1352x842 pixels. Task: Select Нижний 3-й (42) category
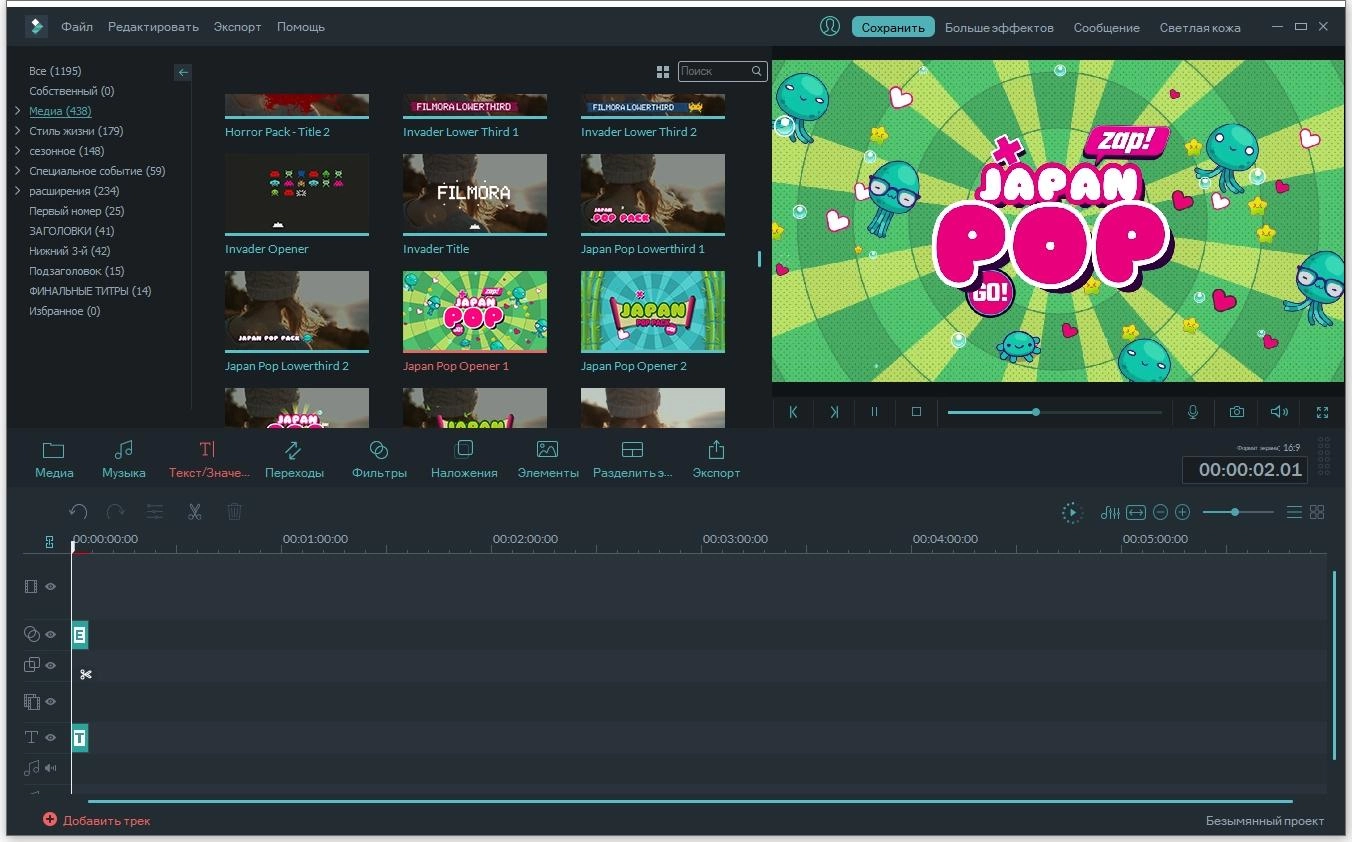click(69, 251)
